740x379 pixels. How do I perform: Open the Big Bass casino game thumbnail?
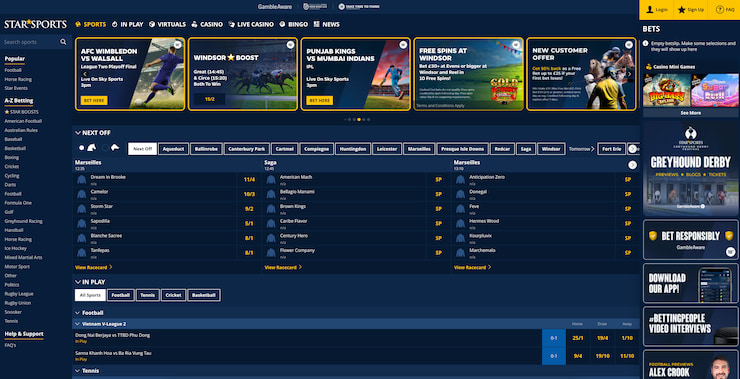coord(666,90)
